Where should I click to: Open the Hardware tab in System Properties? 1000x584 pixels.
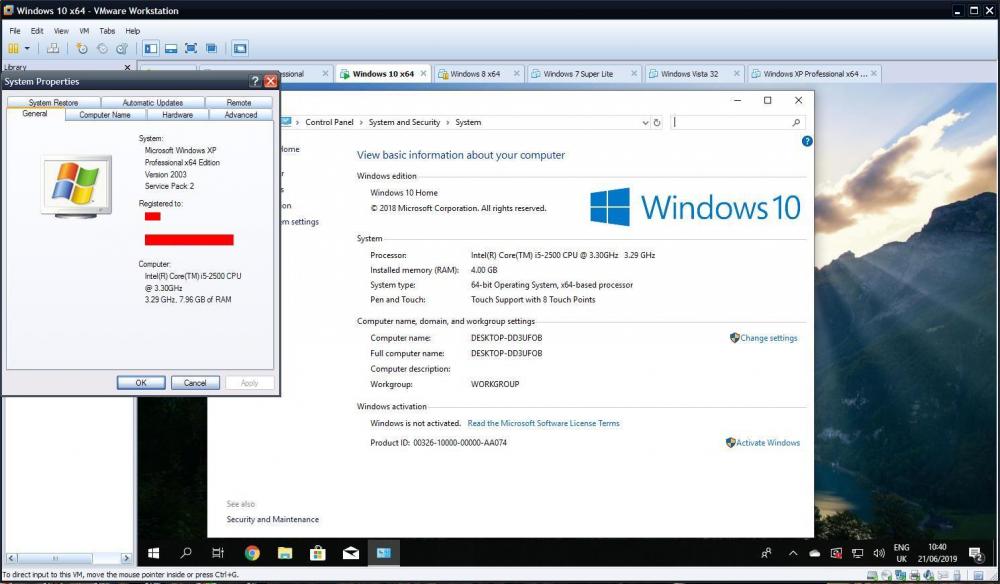pyautogui.click(x=177, y=115)
